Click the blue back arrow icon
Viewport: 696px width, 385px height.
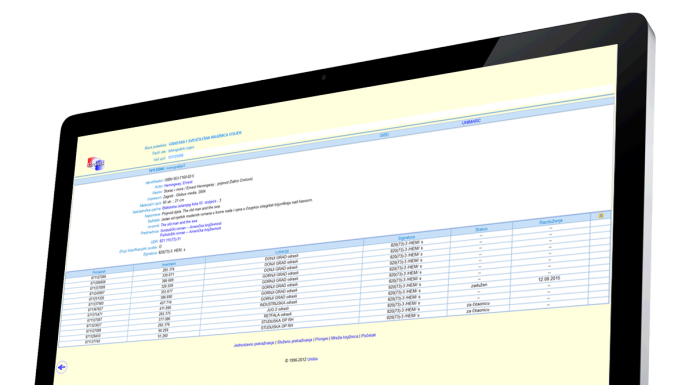62,367
